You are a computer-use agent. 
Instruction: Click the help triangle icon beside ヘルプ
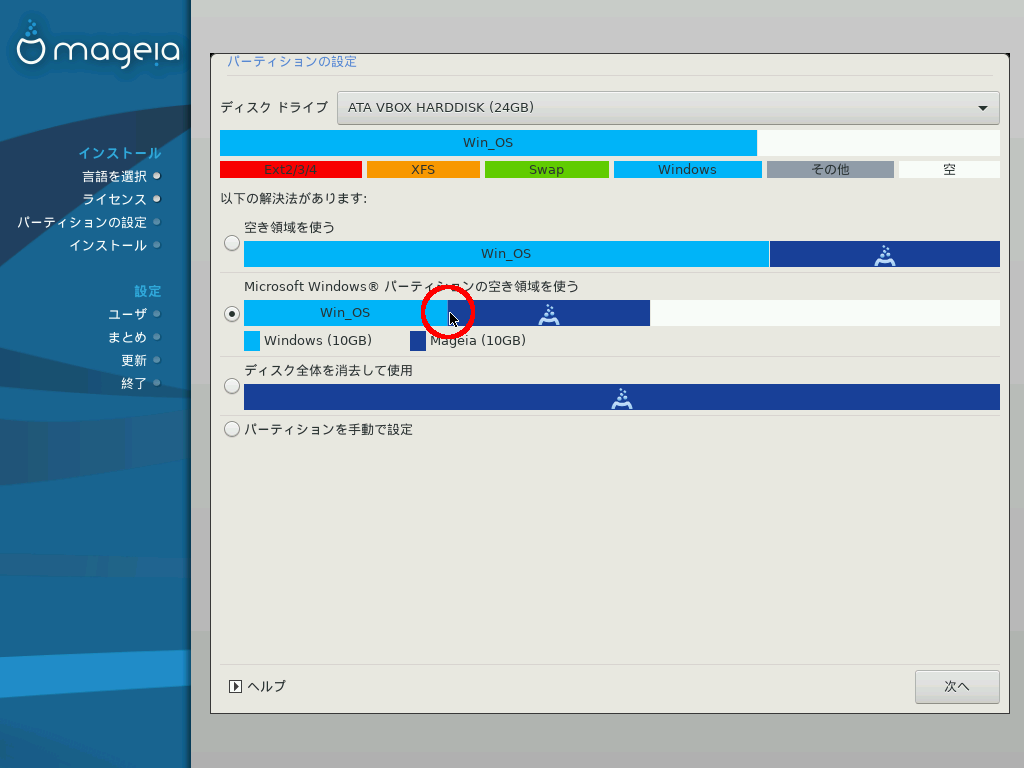(x=235, y=686)
